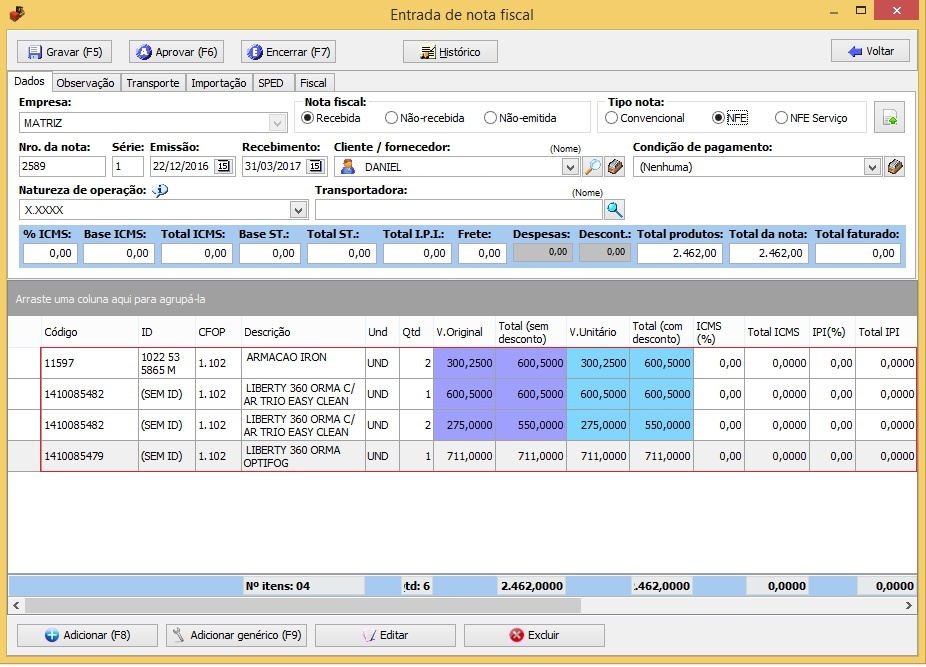Click the magnifier next to Cliente / fornecedor
926x667 pixels.
click(593, 167)
